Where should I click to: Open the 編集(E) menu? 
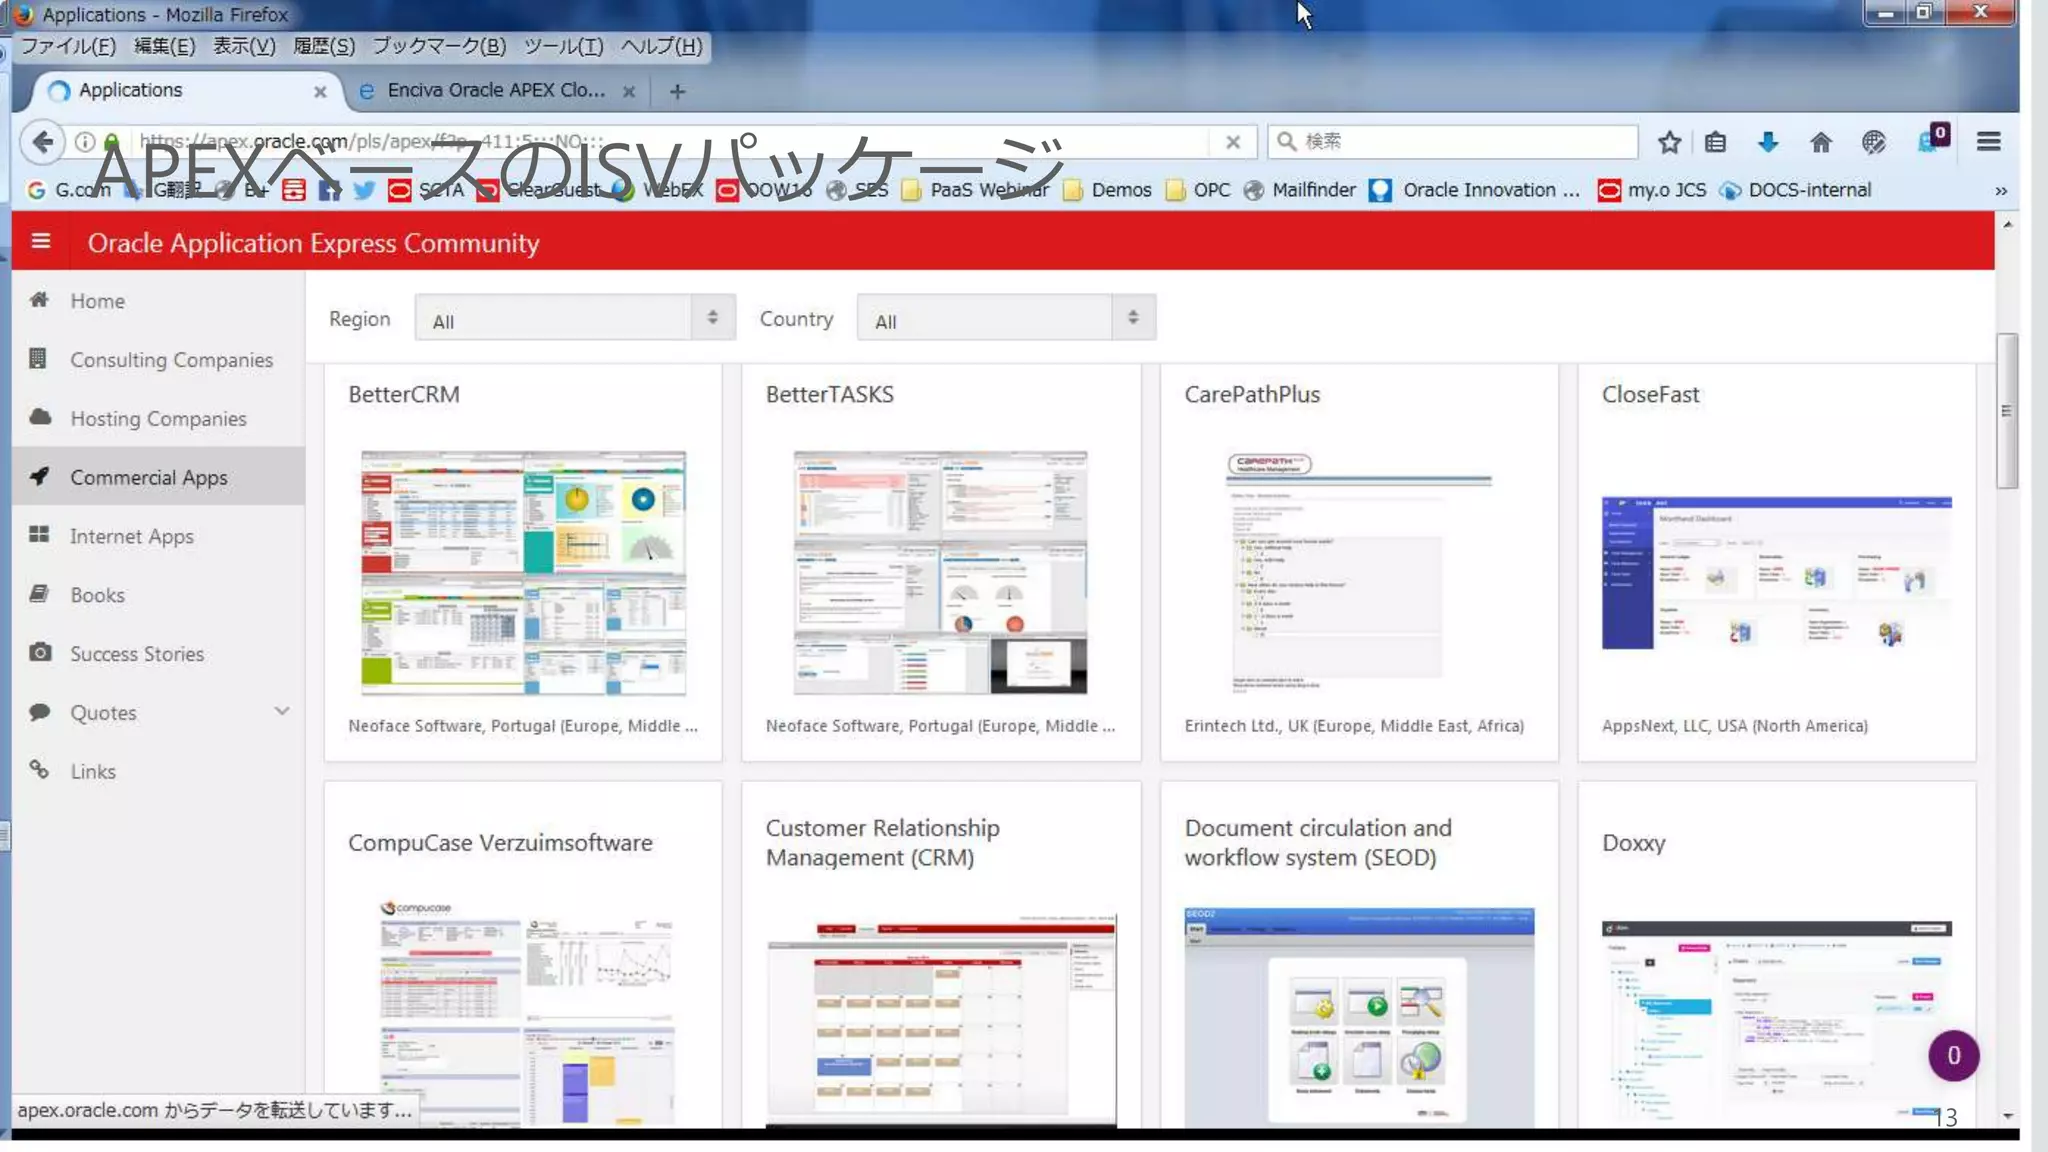[x=164, y=46]
